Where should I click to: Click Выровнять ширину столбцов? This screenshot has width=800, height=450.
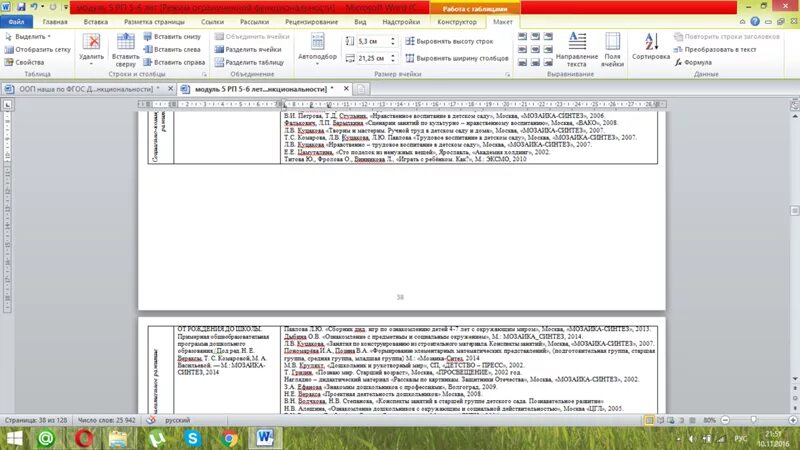tap(457, 58)
